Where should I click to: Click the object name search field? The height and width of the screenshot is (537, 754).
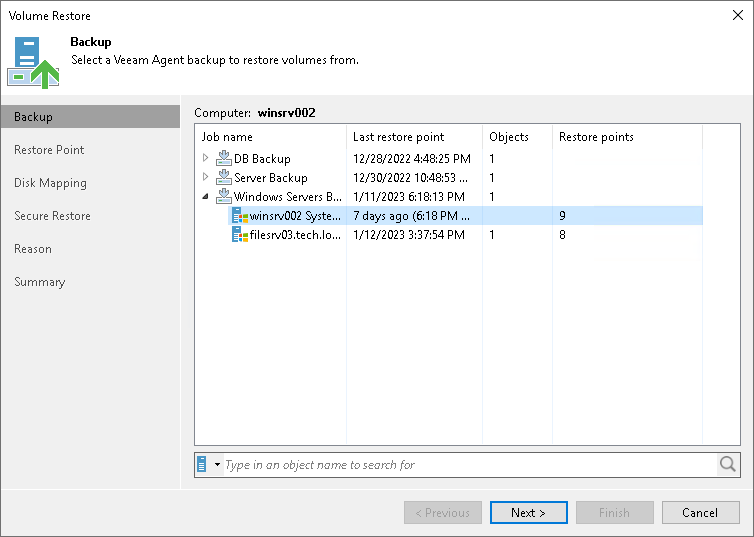tap(470, 465)
